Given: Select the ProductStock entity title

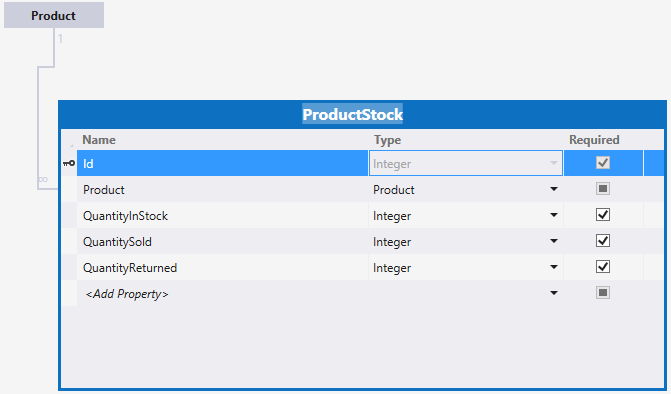Looking at the screenshot, I should click(353, 114).
